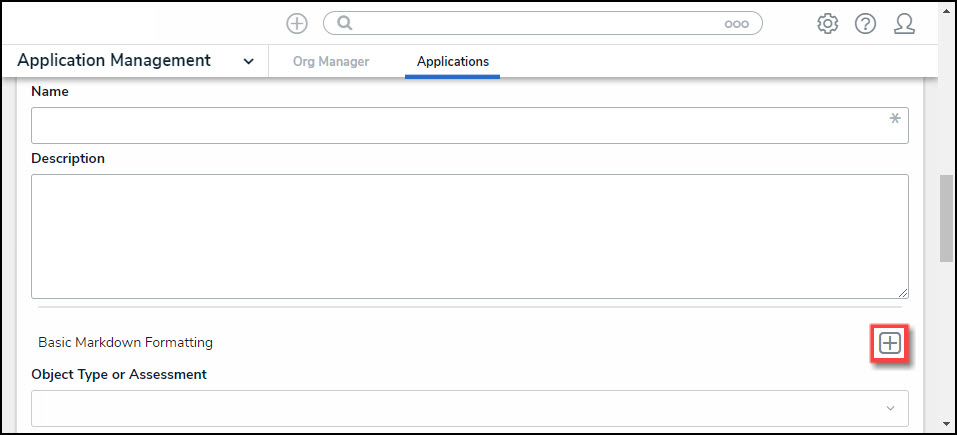Screen dimensions: 957x435
Task: Select the Applications tab
Action: [453, 62]
